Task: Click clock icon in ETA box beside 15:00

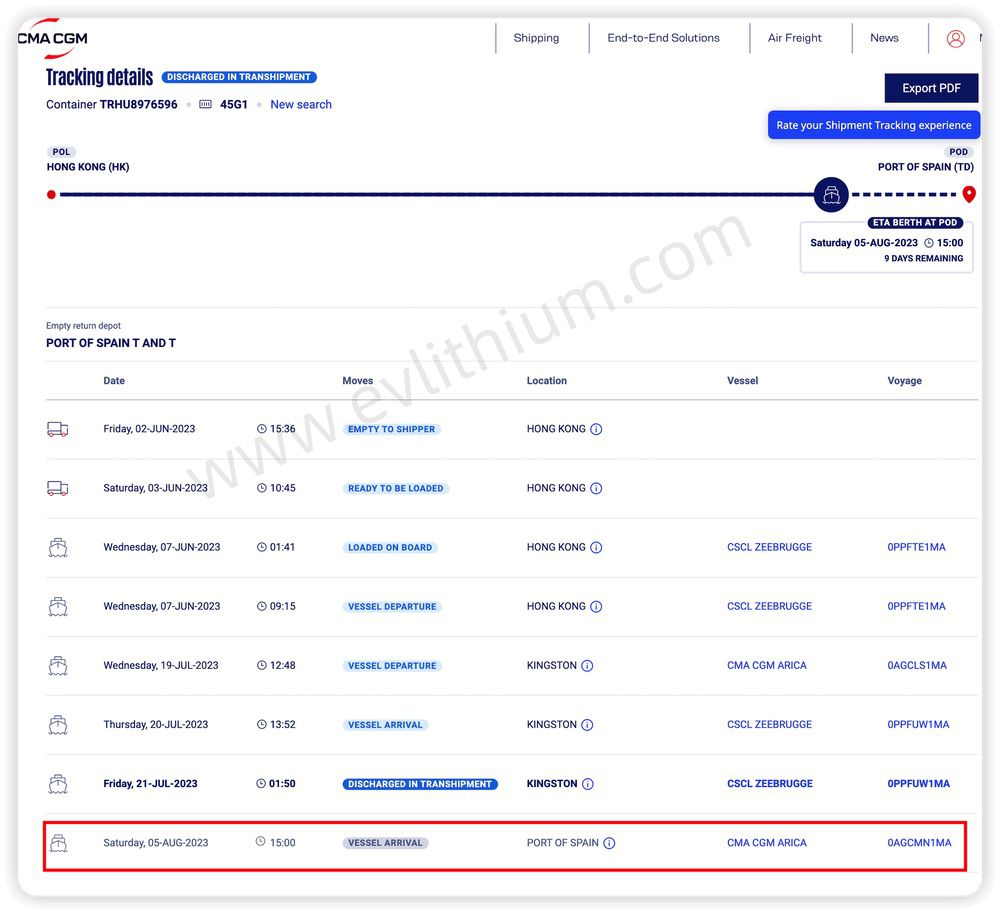Action: (x=929, y=243)
